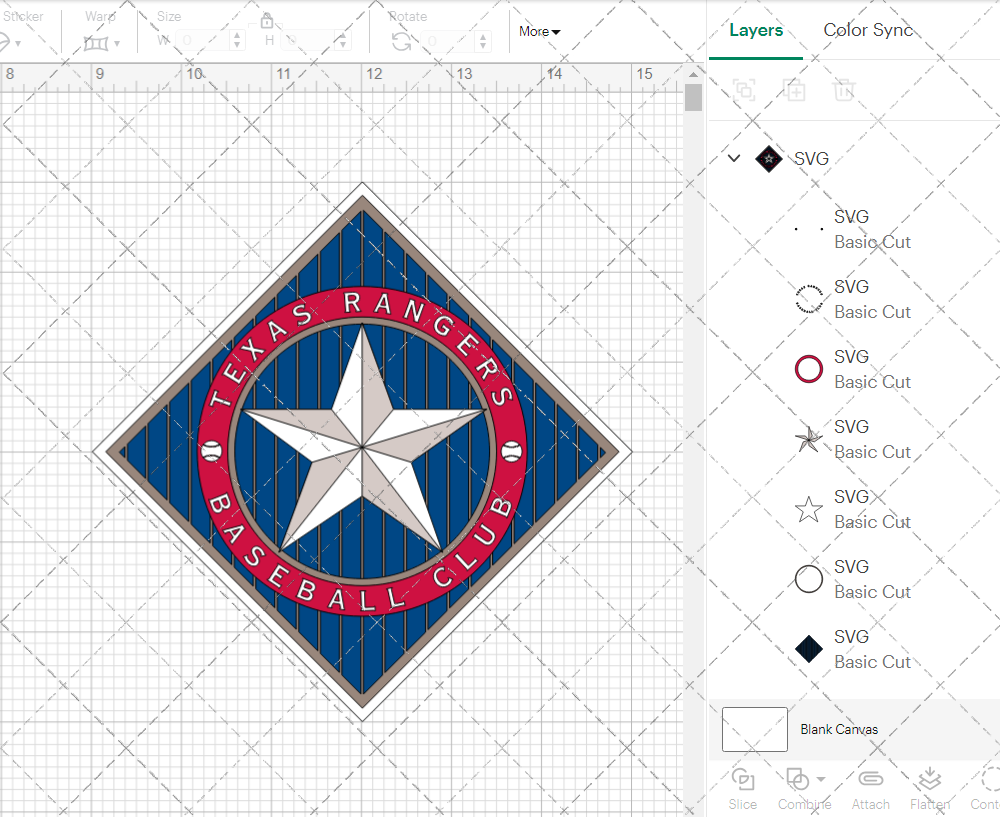This screenshot has height=817, width=1000.
Task: Toggle the size lock aspect ratio icon
Action: click(x=267, y=21)
